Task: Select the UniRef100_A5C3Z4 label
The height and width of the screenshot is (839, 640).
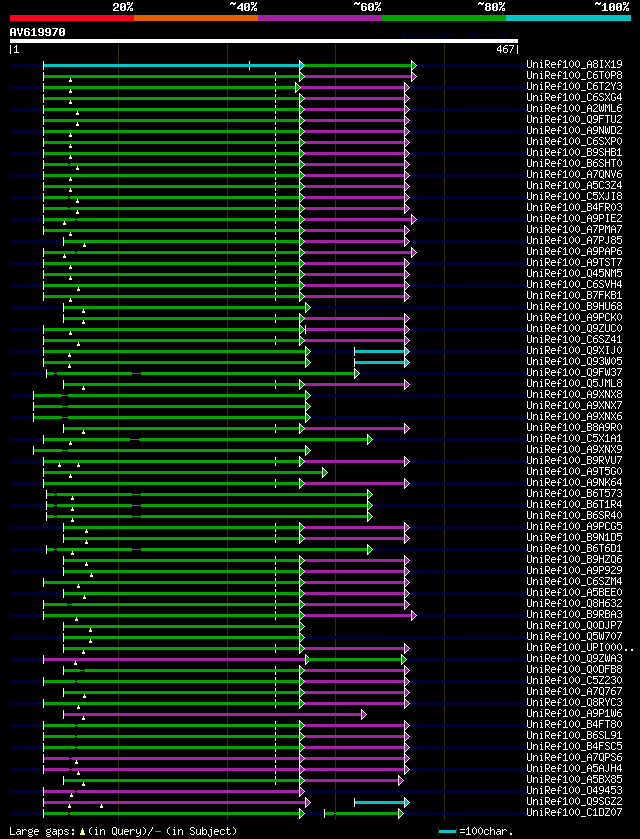Action: [x=574, y=185]
